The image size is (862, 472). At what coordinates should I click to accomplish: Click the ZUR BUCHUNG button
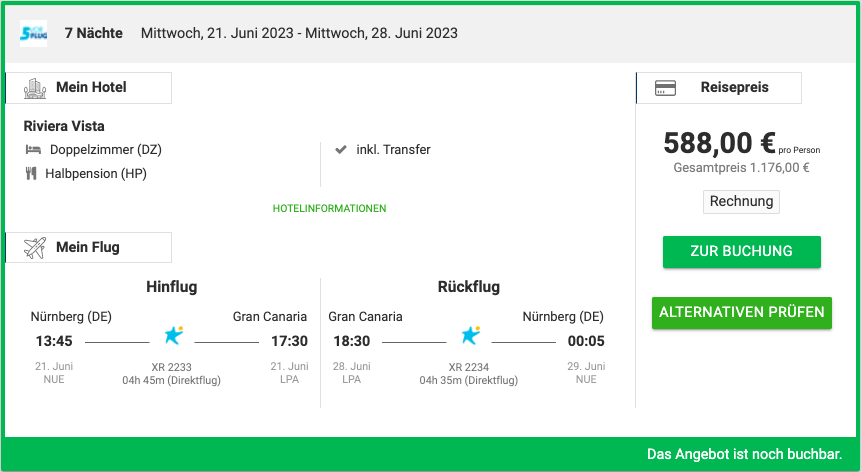[x=742, y=252]
